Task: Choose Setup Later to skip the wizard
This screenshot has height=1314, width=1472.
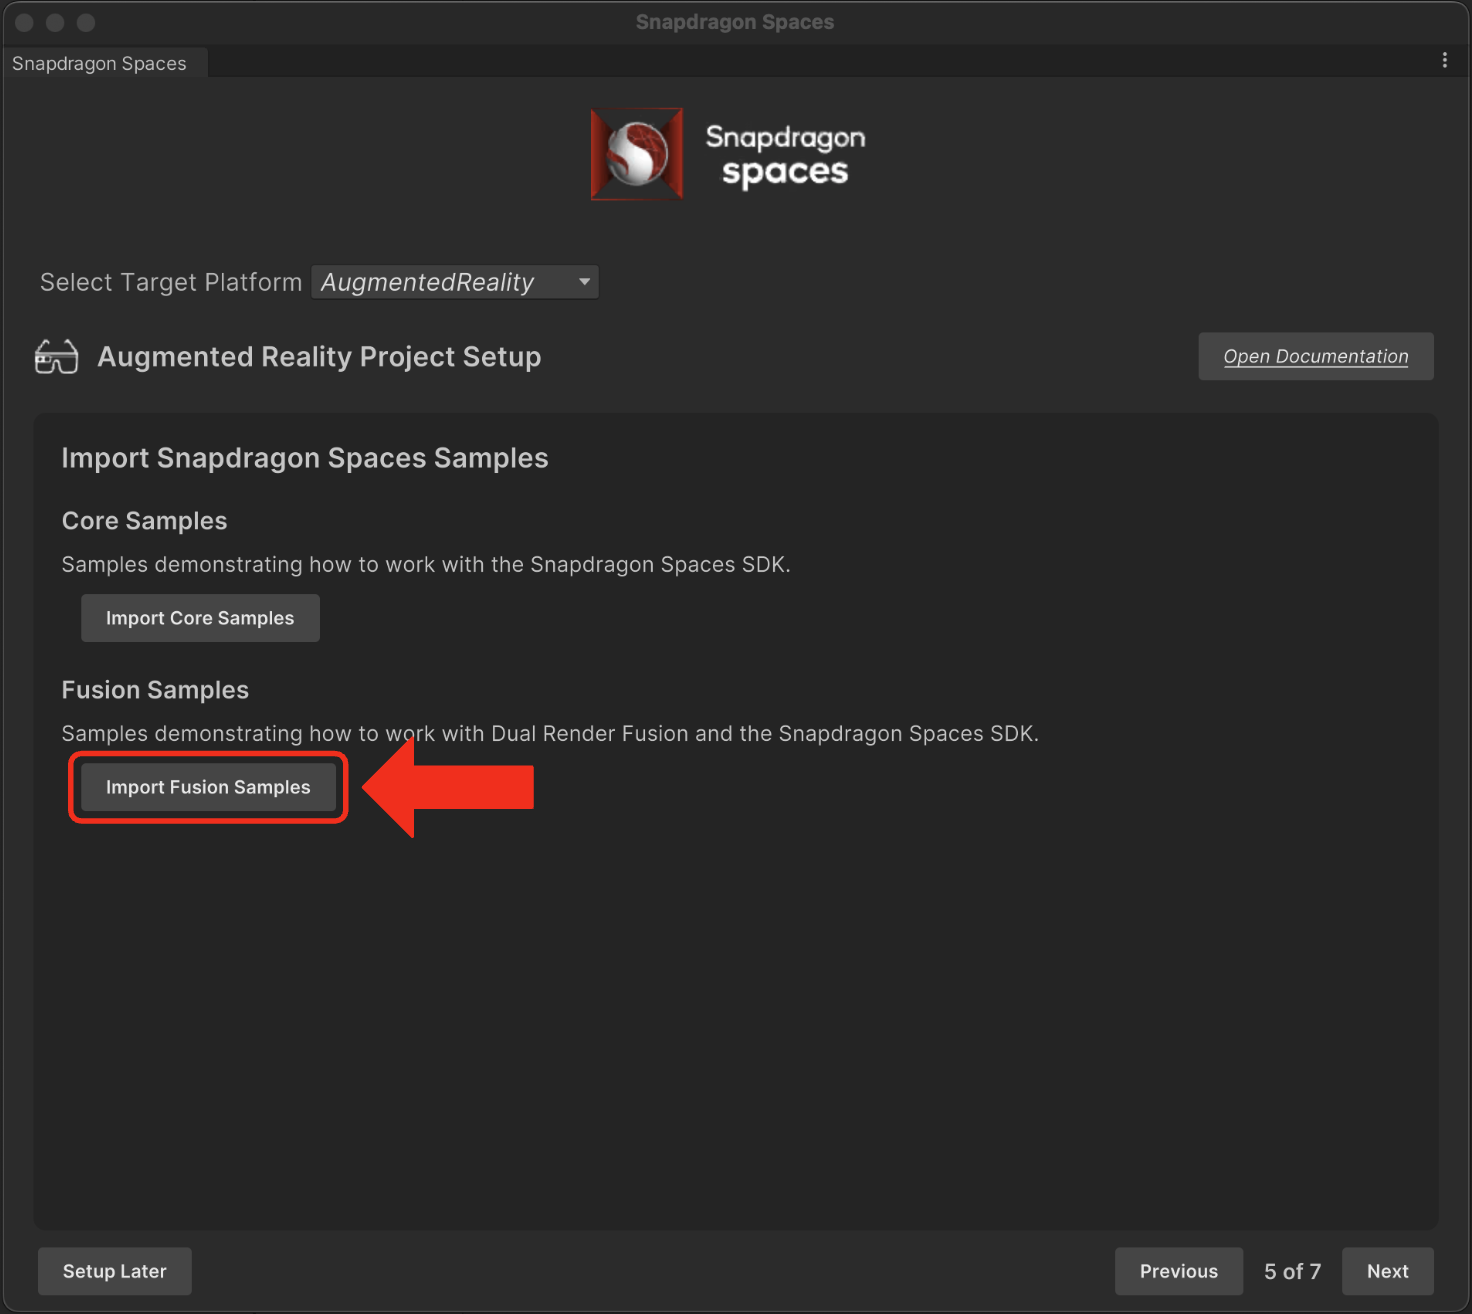Action: point(115,1271)
